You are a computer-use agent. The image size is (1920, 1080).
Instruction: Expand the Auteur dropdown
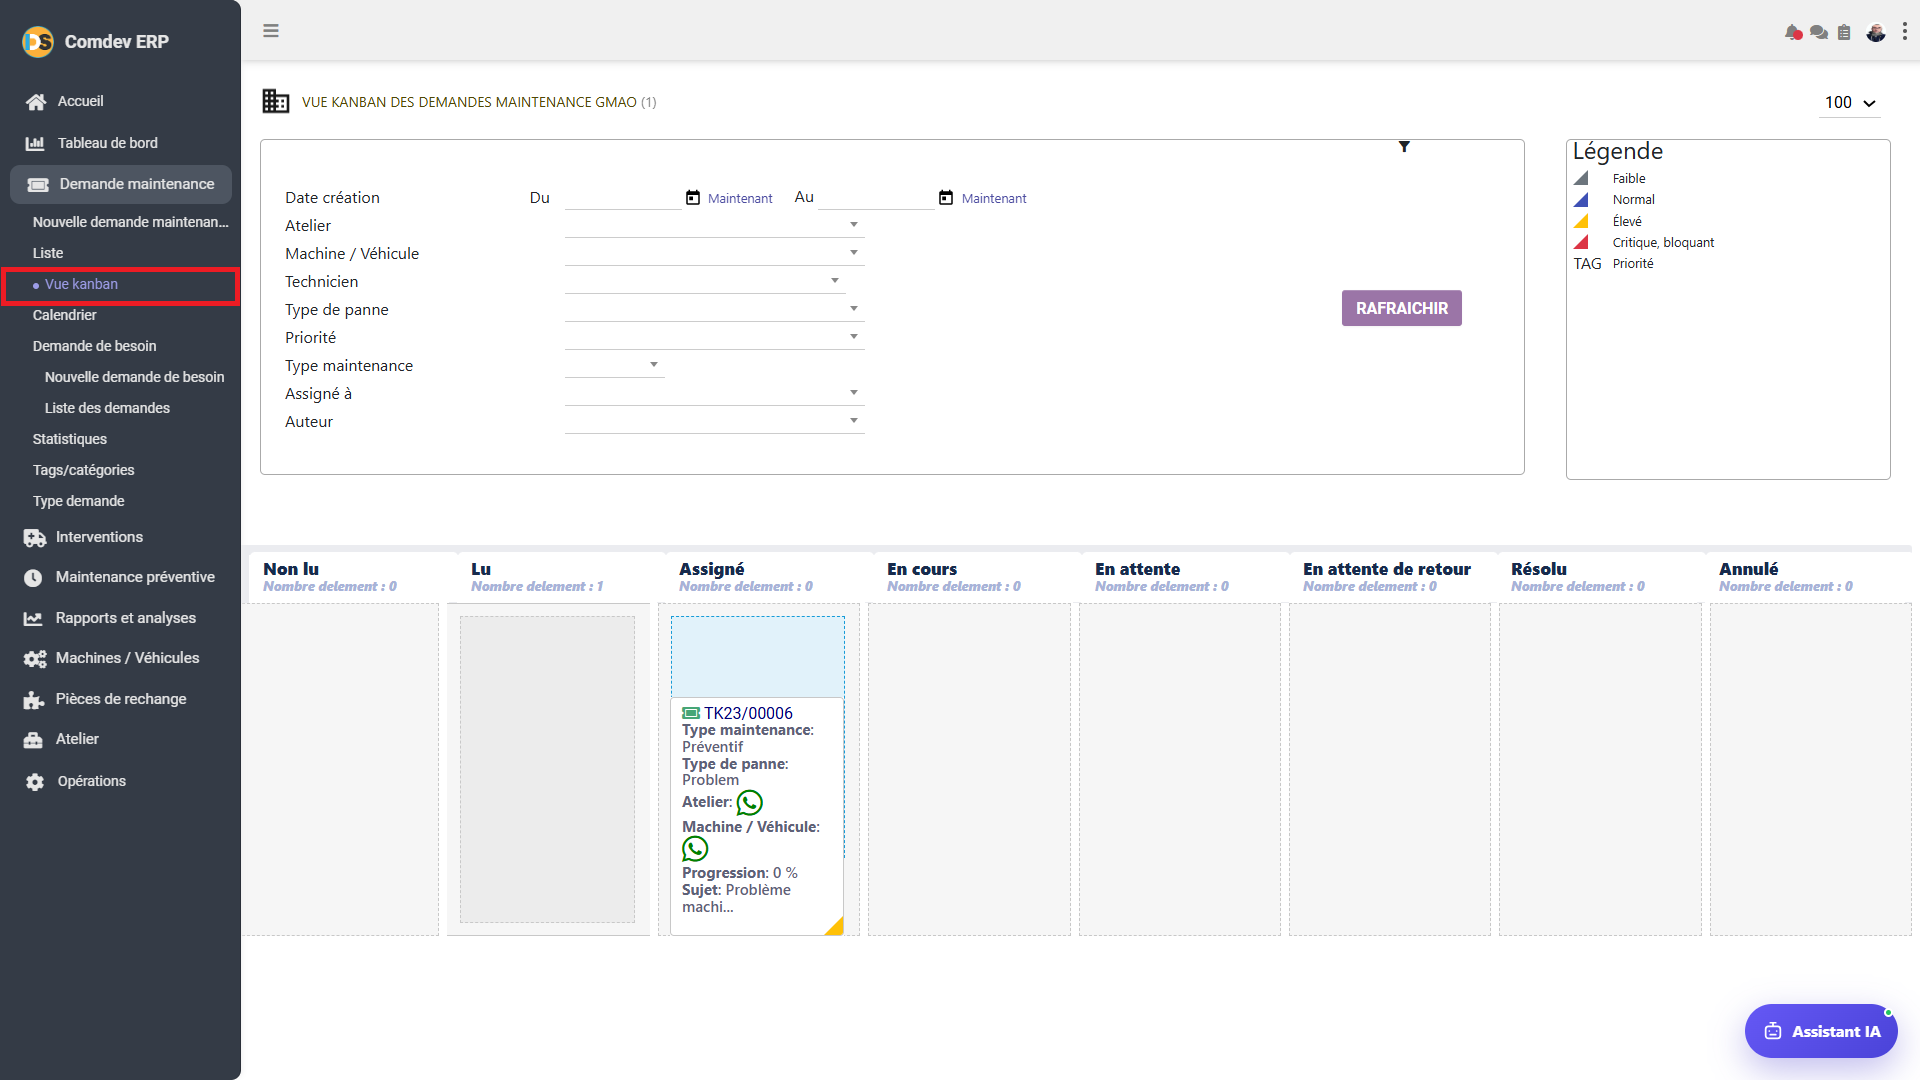click(854, 421)
